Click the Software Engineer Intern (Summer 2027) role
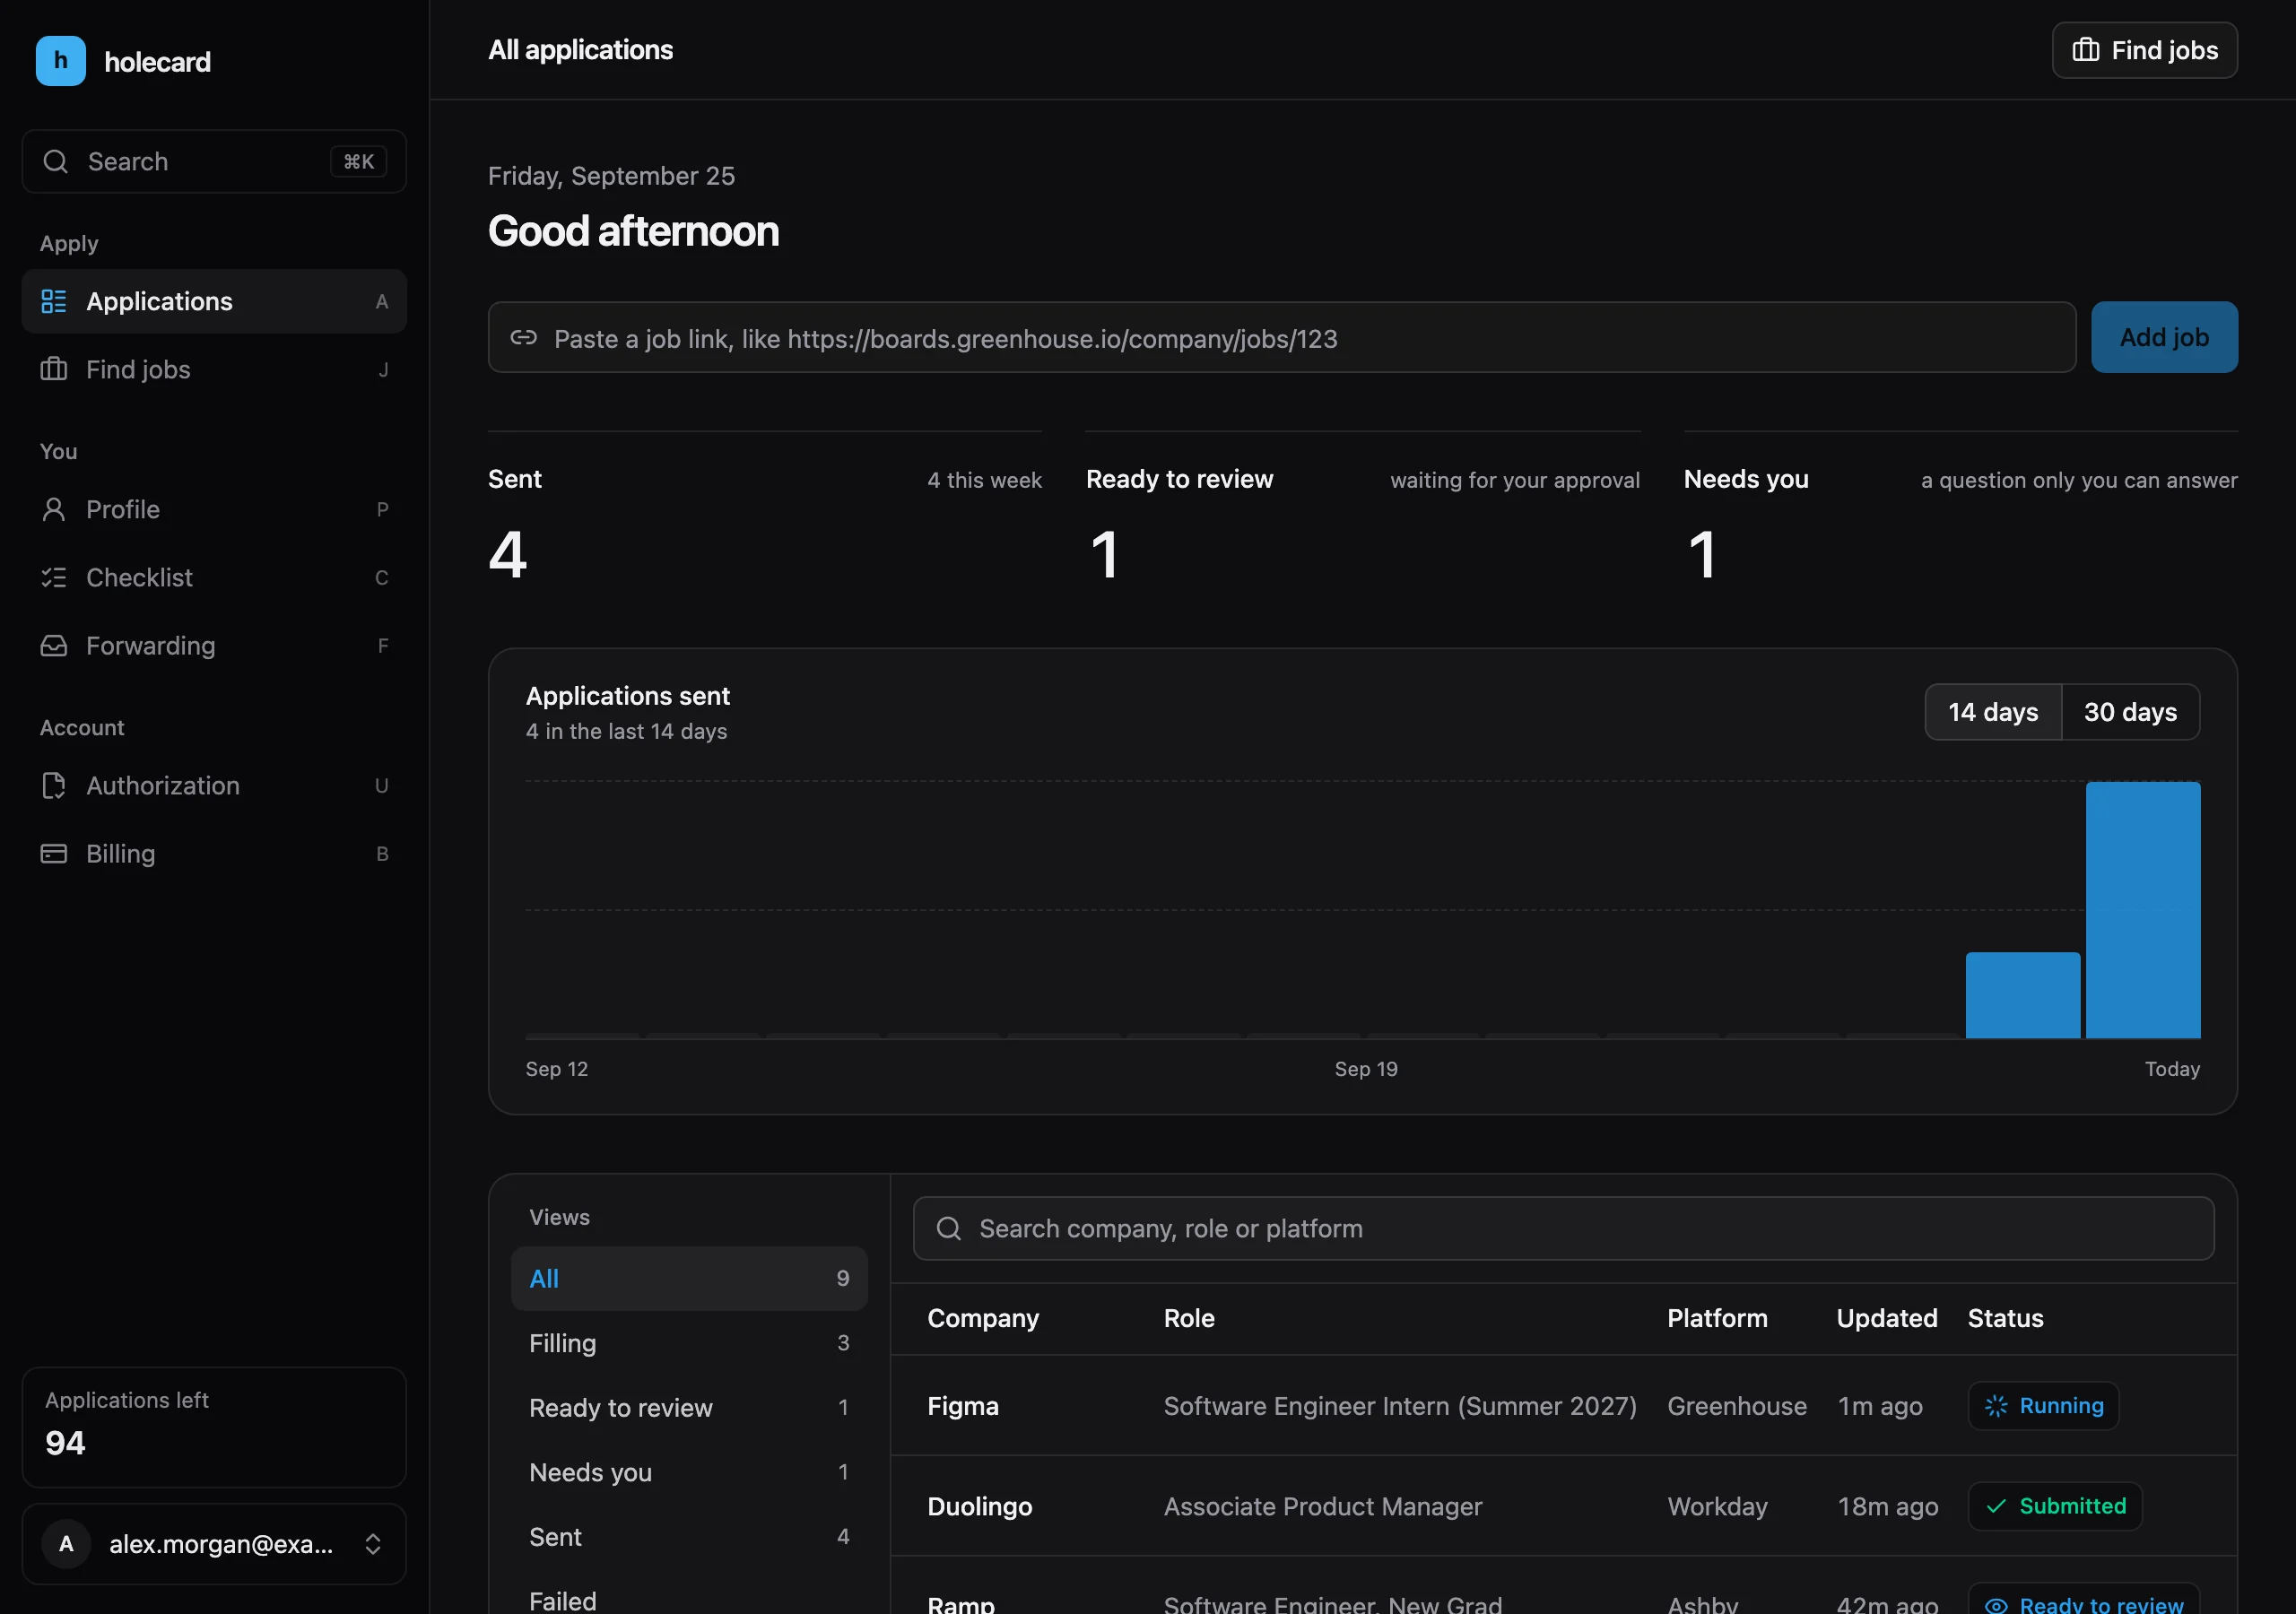This screenshot has height=1614, width=2296. coord(1400,1406)
